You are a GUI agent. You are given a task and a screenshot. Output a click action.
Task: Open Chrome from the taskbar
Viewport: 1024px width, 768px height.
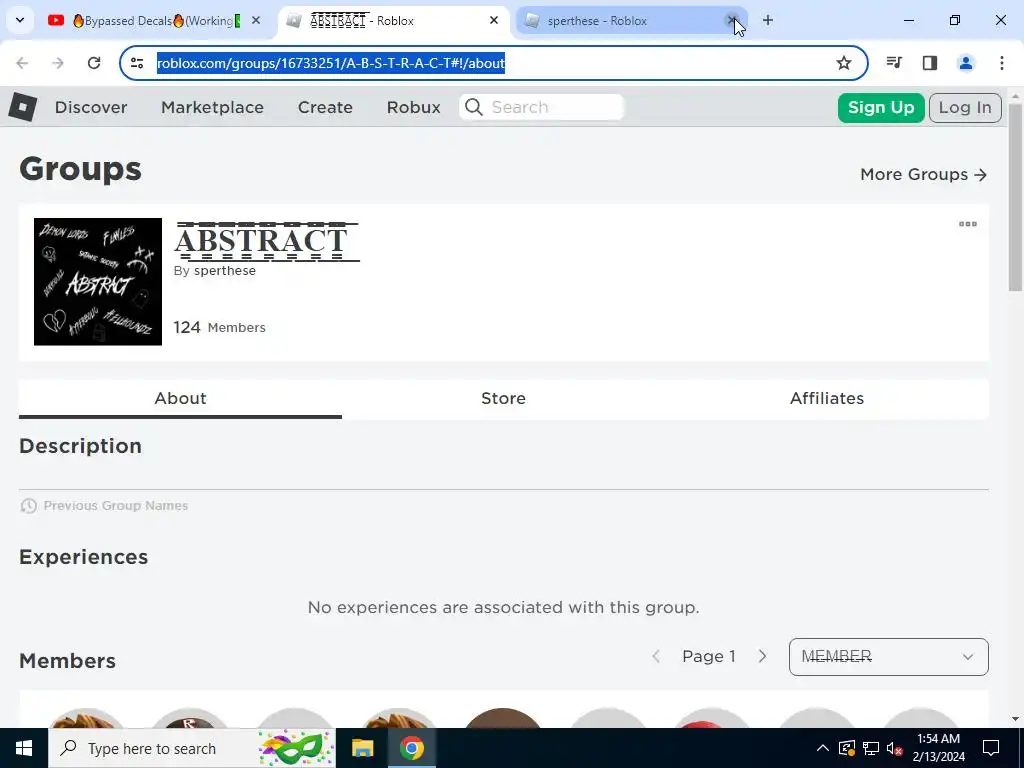pyautogui.click(x=411, y=748)
